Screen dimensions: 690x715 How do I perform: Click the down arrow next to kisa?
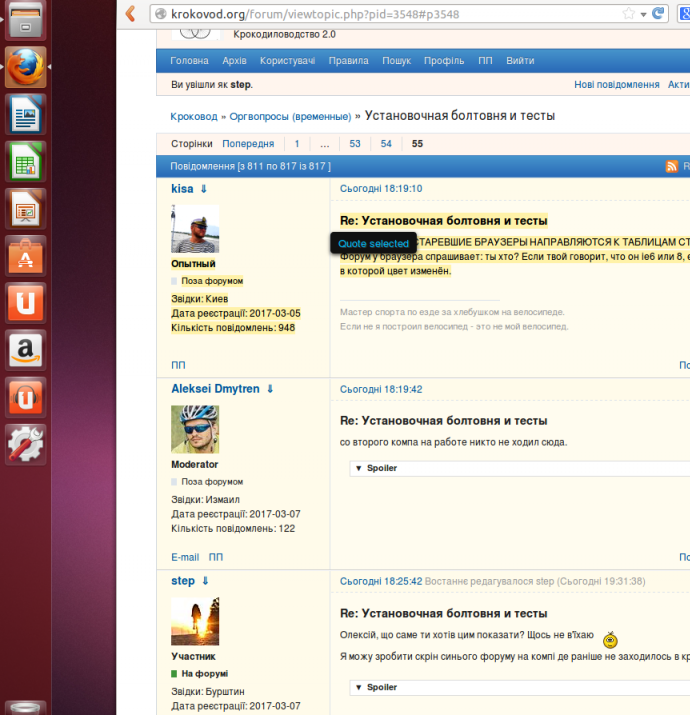[x=204, y=188]
